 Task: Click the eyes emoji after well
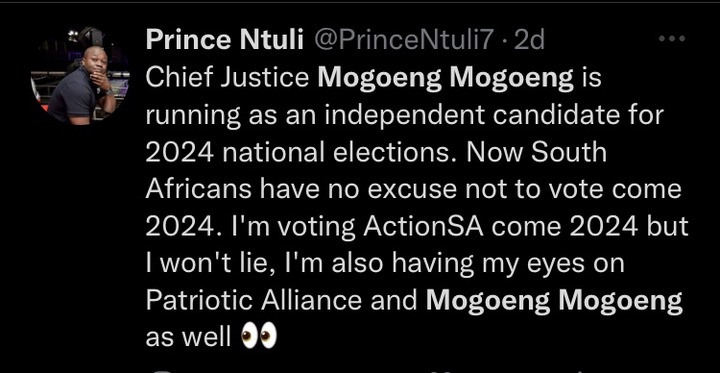click(x=259, y=337)
